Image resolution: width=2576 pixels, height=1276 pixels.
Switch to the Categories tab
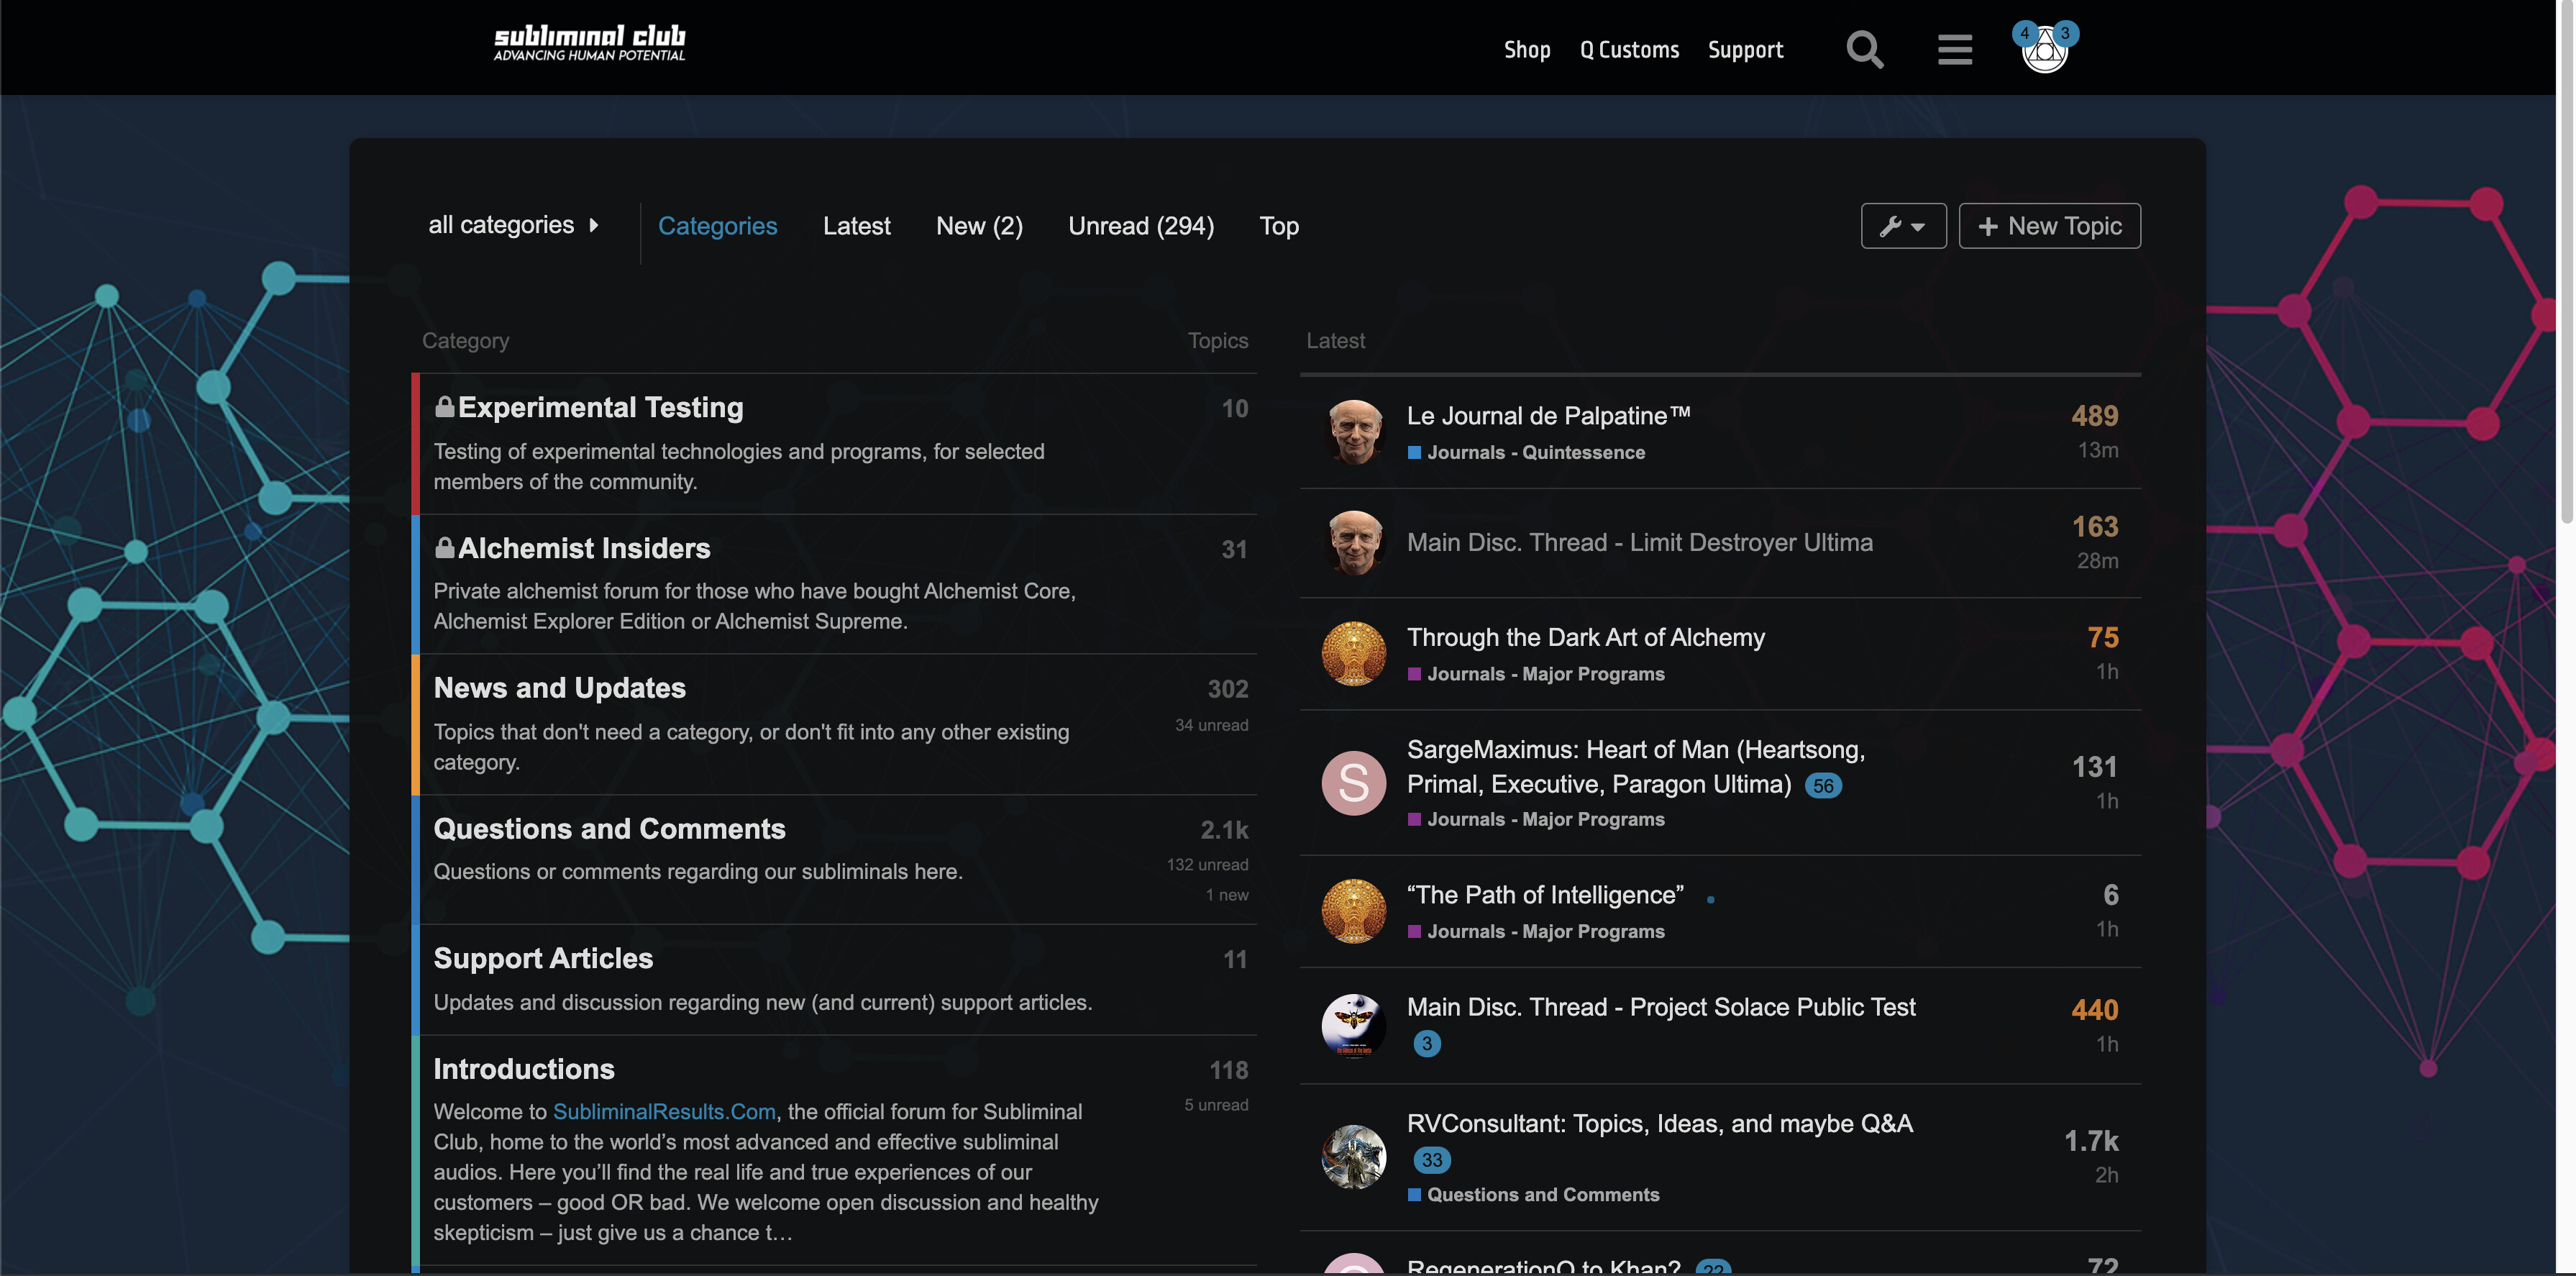coord(717,226)
